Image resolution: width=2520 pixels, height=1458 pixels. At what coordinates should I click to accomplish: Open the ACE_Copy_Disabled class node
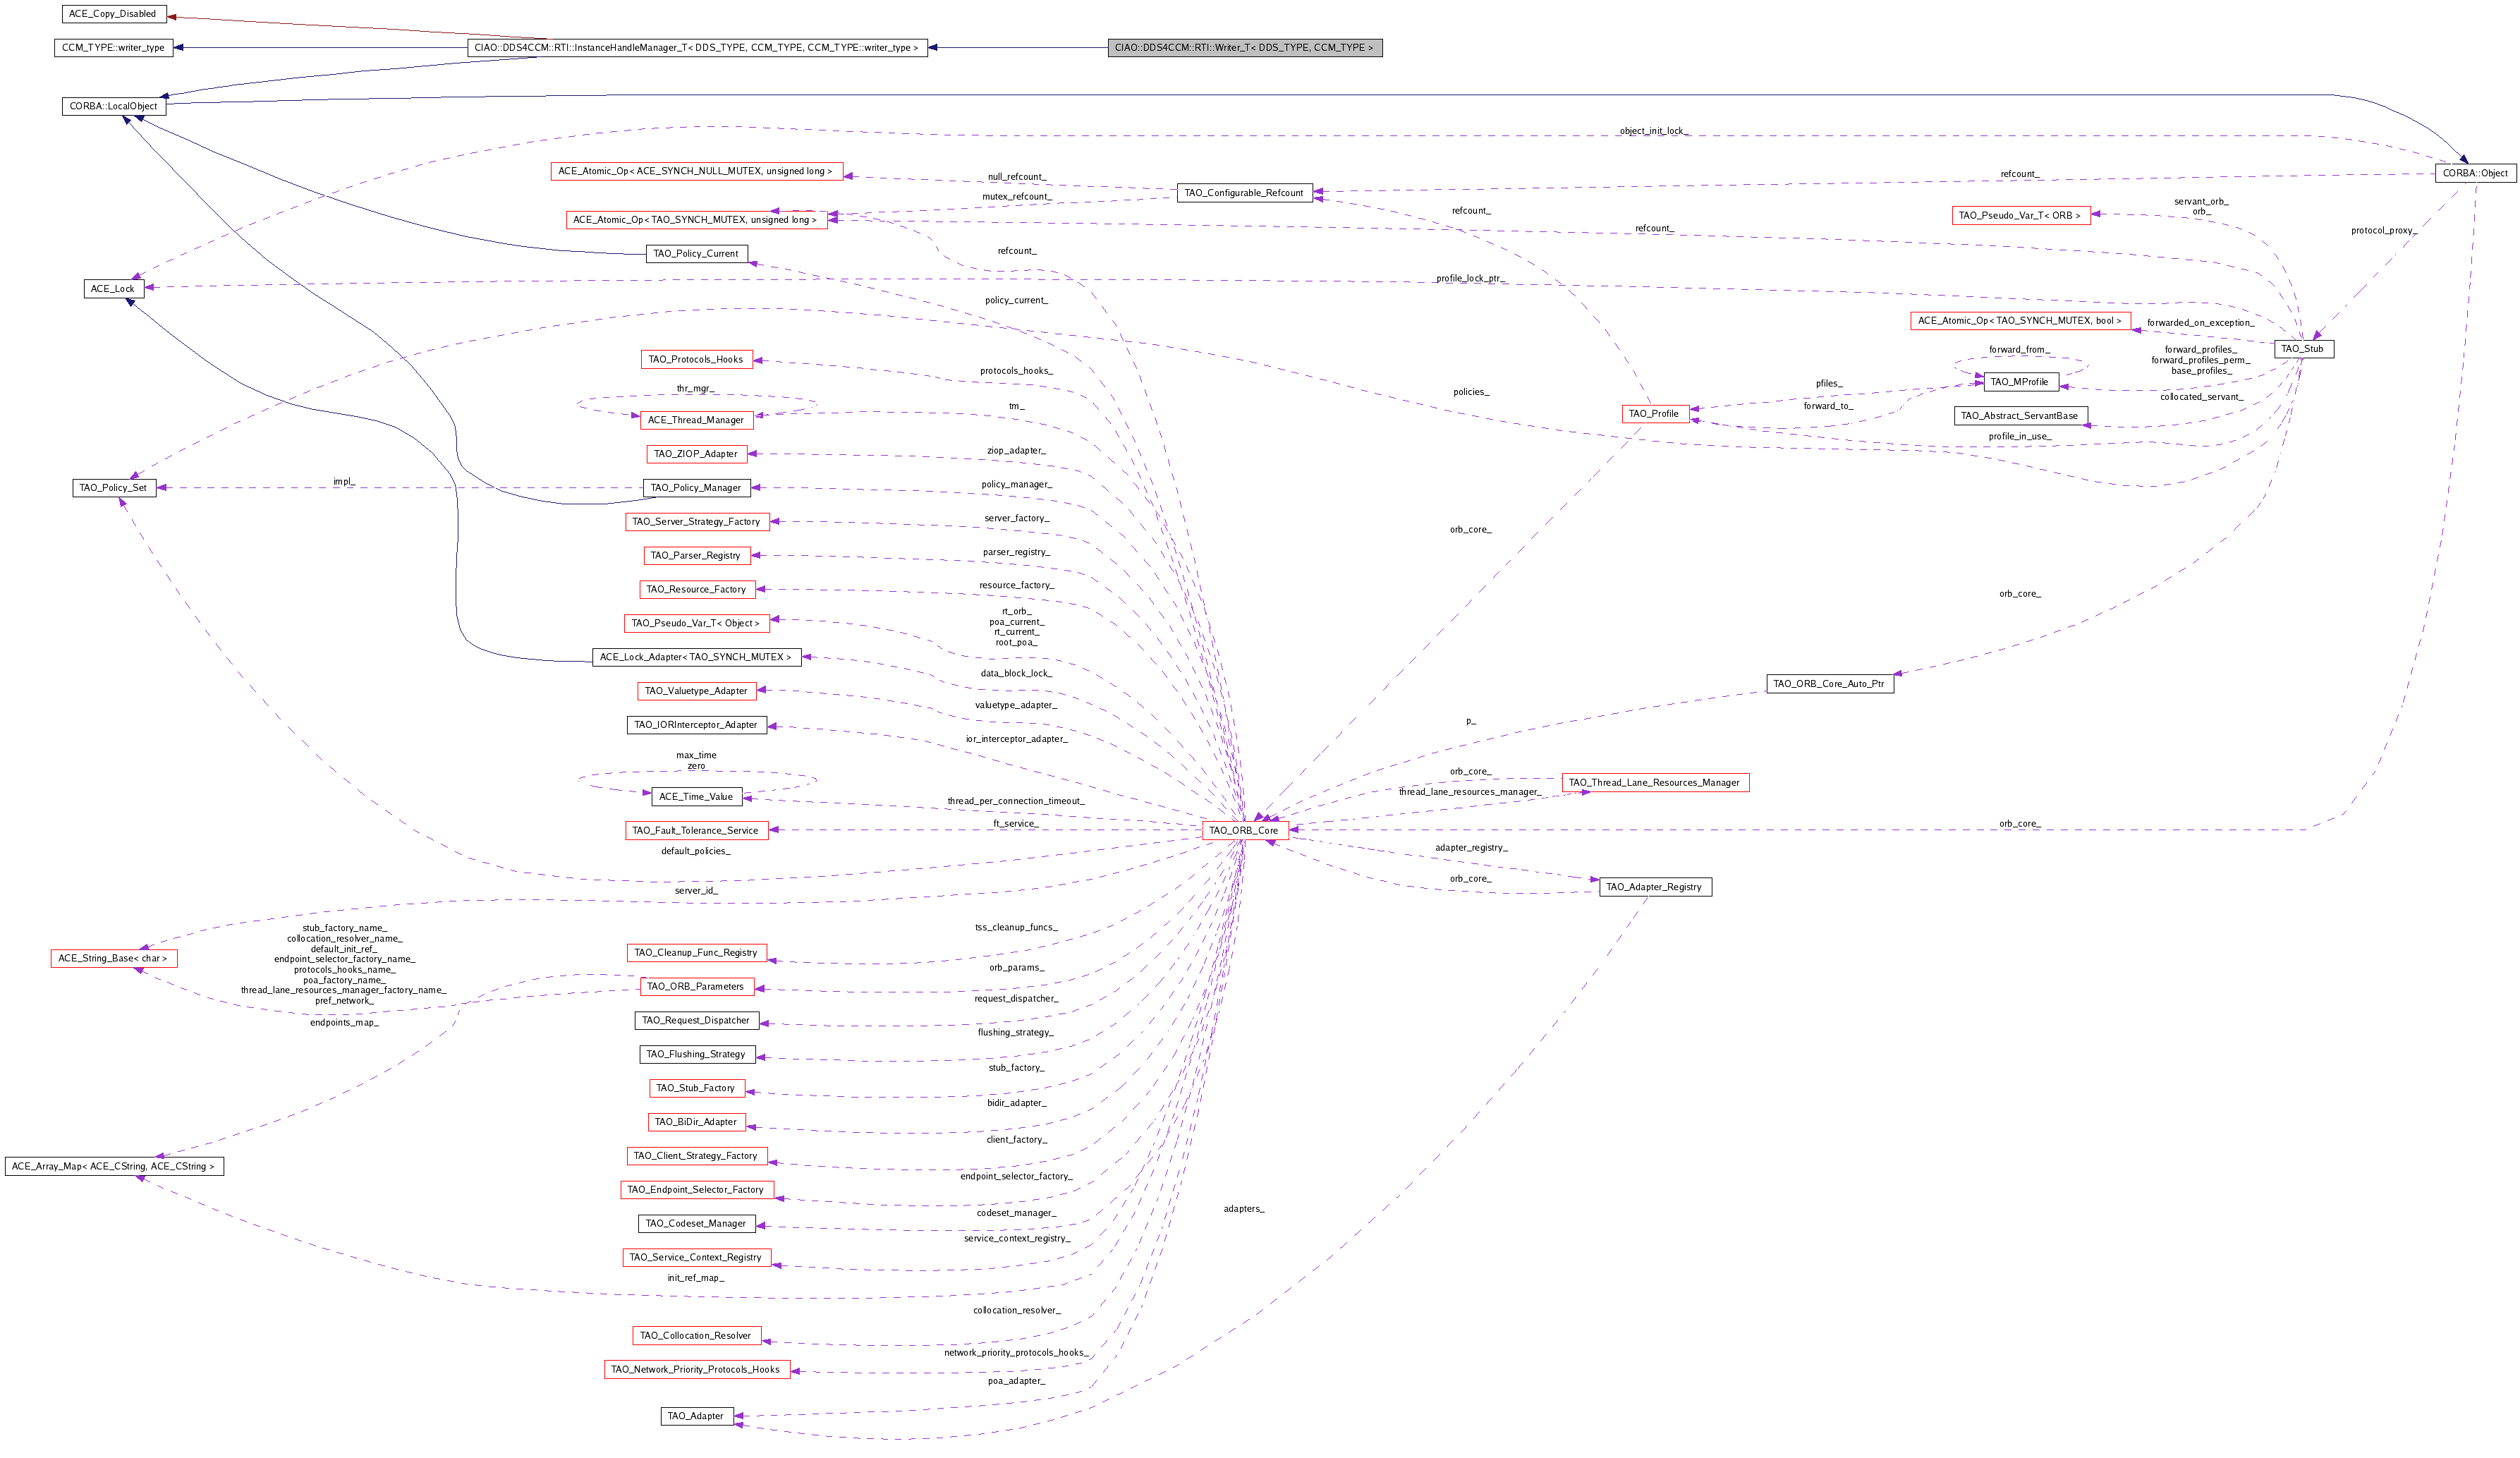(113, 14)
